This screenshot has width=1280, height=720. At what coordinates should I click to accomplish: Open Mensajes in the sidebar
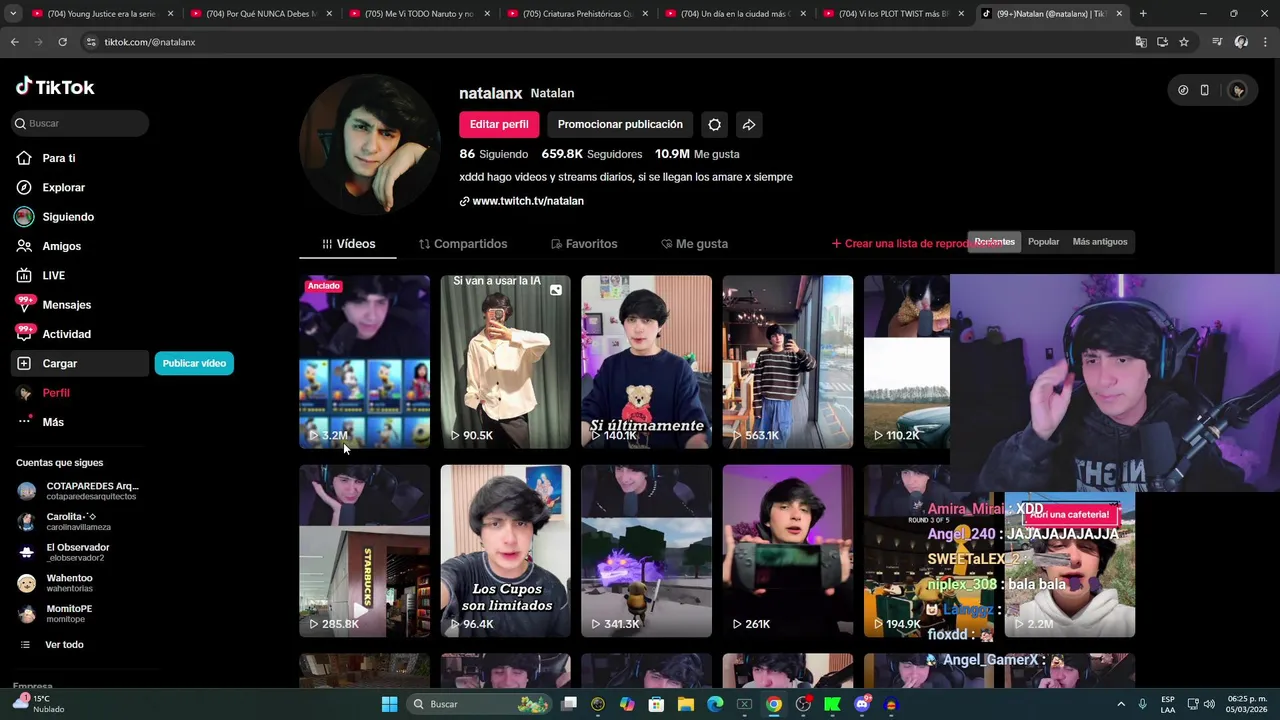67,305
